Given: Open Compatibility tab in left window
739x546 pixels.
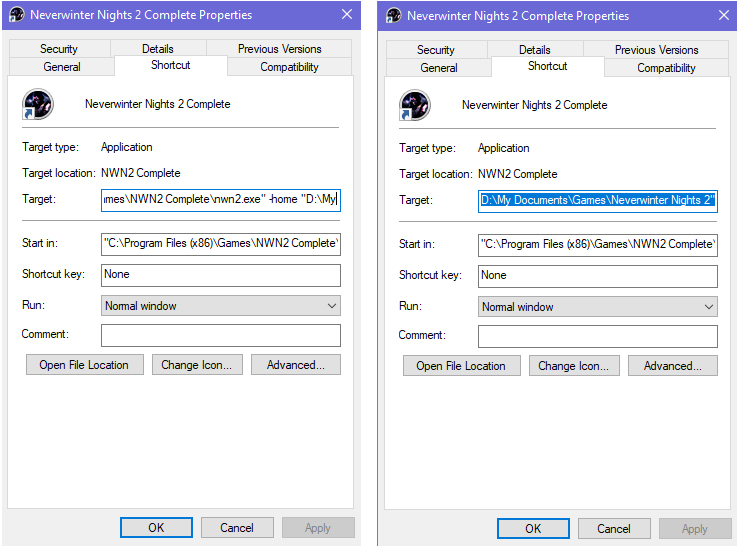Looking at the screenshot, I should point(289,66).
